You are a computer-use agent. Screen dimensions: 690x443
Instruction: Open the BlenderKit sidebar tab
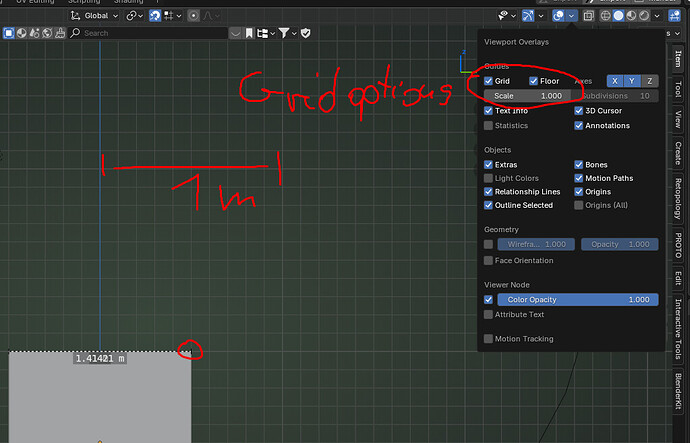point(678,391)
